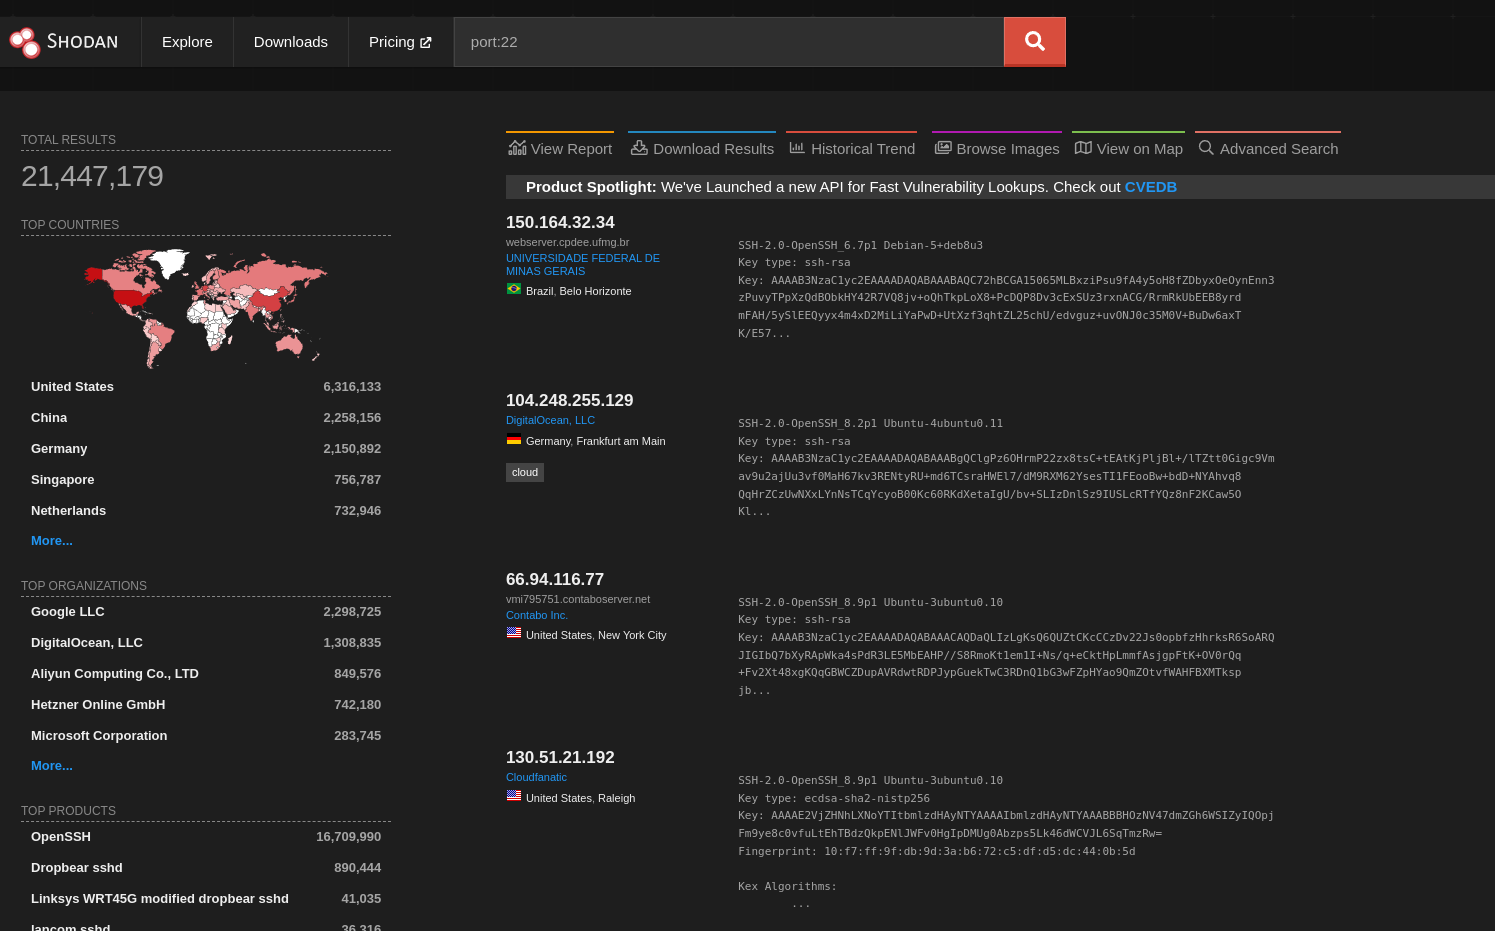Expand More organizations under Top Organizations
This screenshot has height=931, width=1495.
tap(51, 765)
